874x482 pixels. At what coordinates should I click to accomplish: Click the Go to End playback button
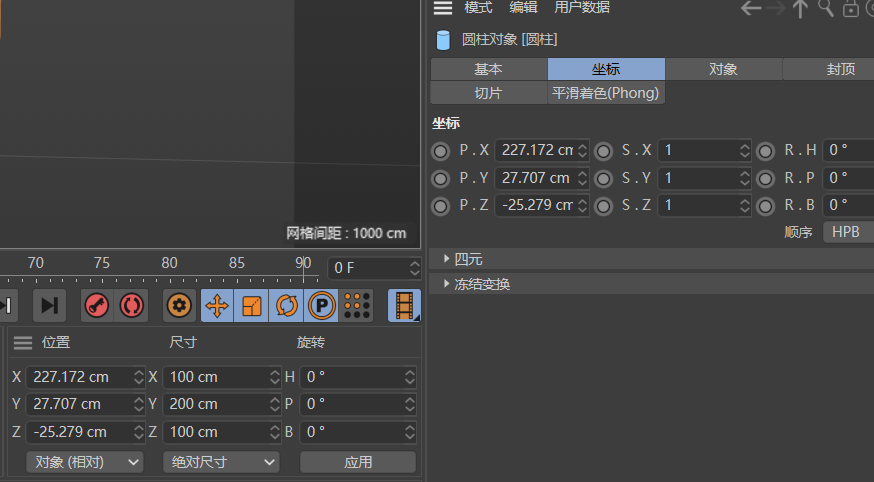click(x=49, y=305)
